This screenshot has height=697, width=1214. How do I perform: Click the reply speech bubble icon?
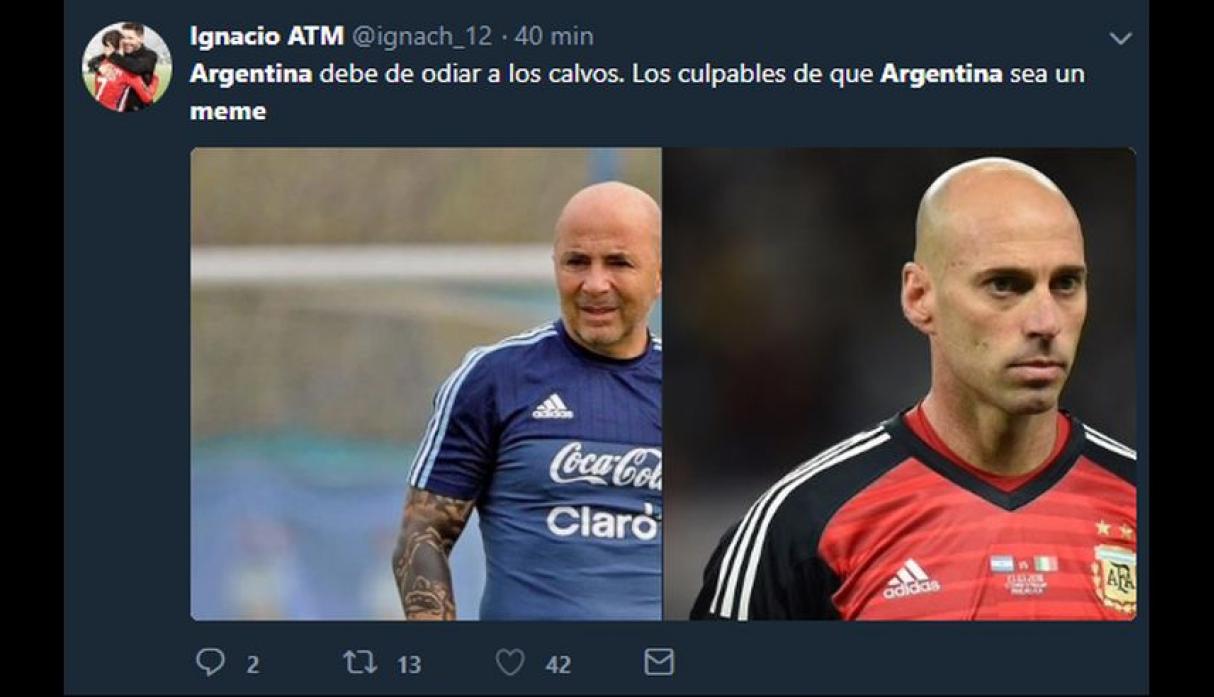point(210,662)
